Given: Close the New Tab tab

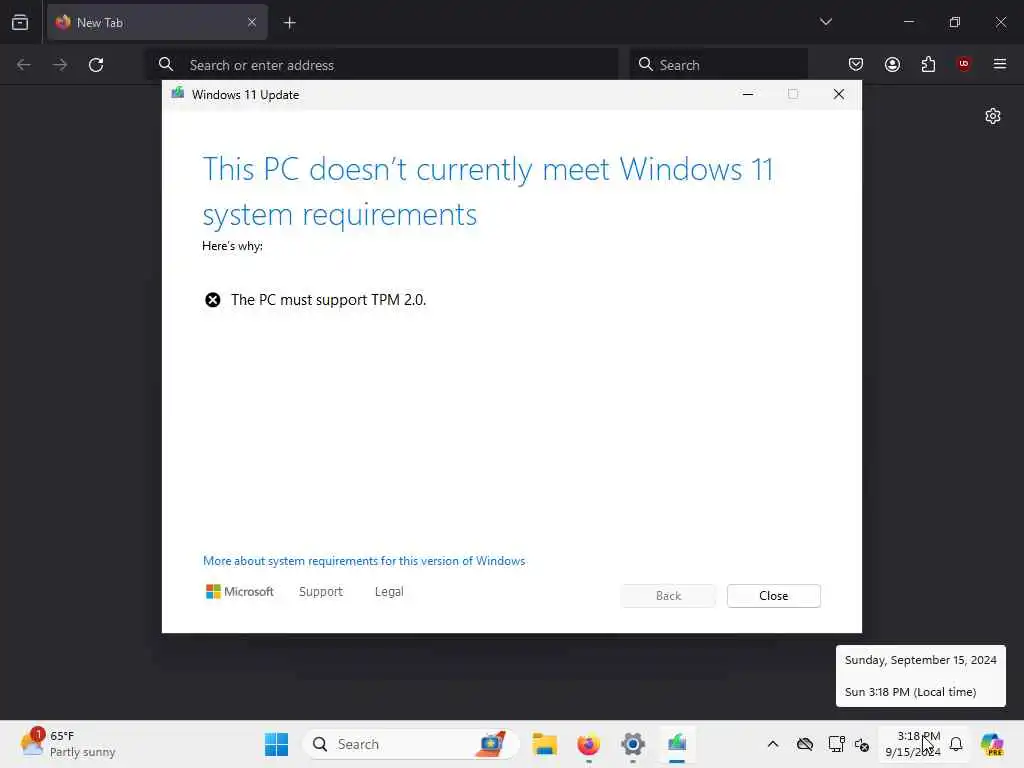Looking at the screenshot, I should (x=252, y=22).
